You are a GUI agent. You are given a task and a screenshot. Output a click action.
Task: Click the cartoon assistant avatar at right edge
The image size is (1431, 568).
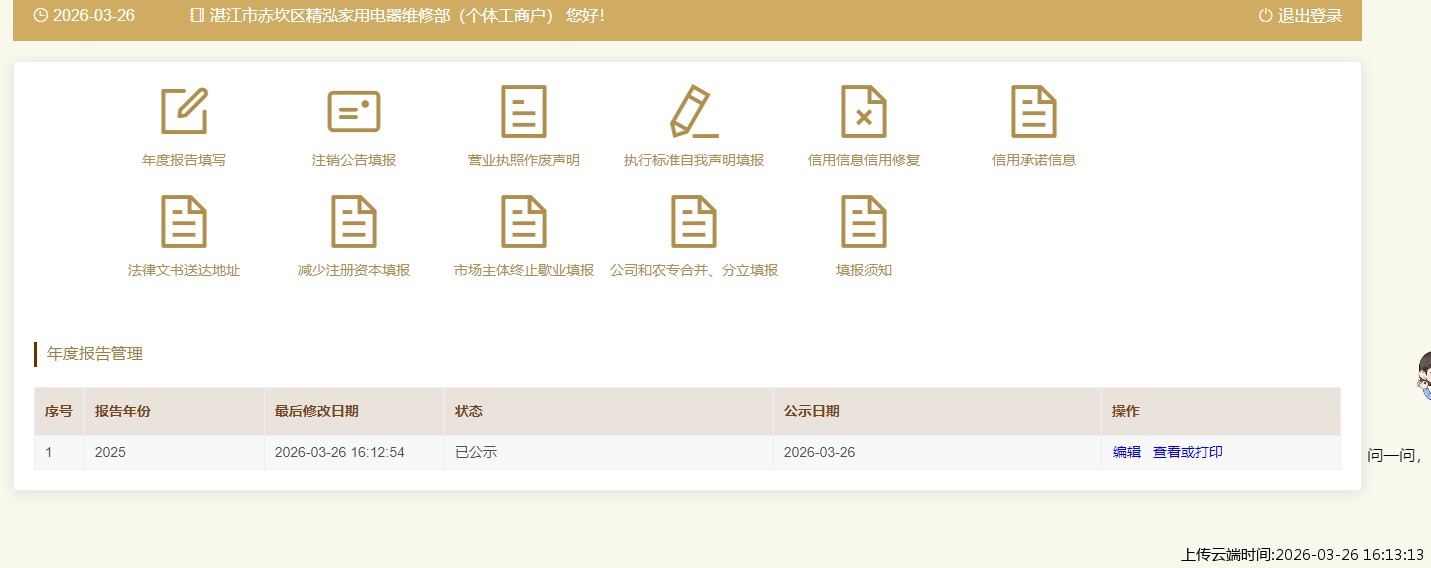tap(1424, 375)
